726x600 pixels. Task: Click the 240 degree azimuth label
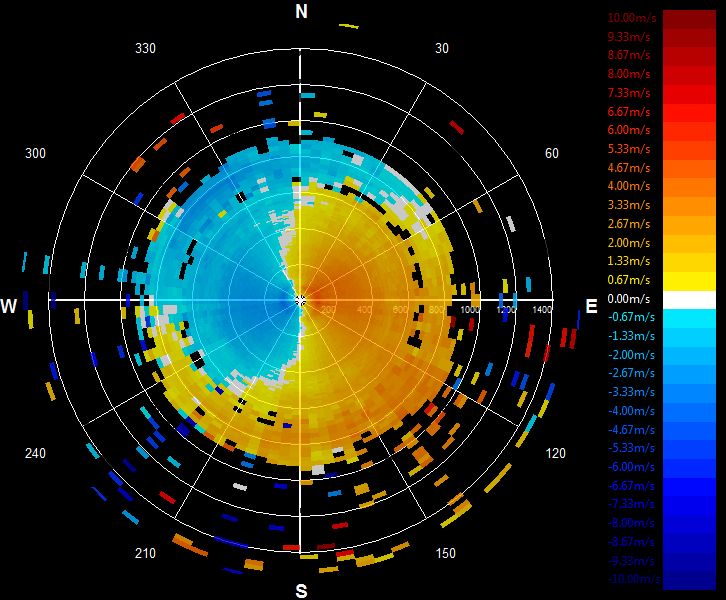(x=35, y=453)
